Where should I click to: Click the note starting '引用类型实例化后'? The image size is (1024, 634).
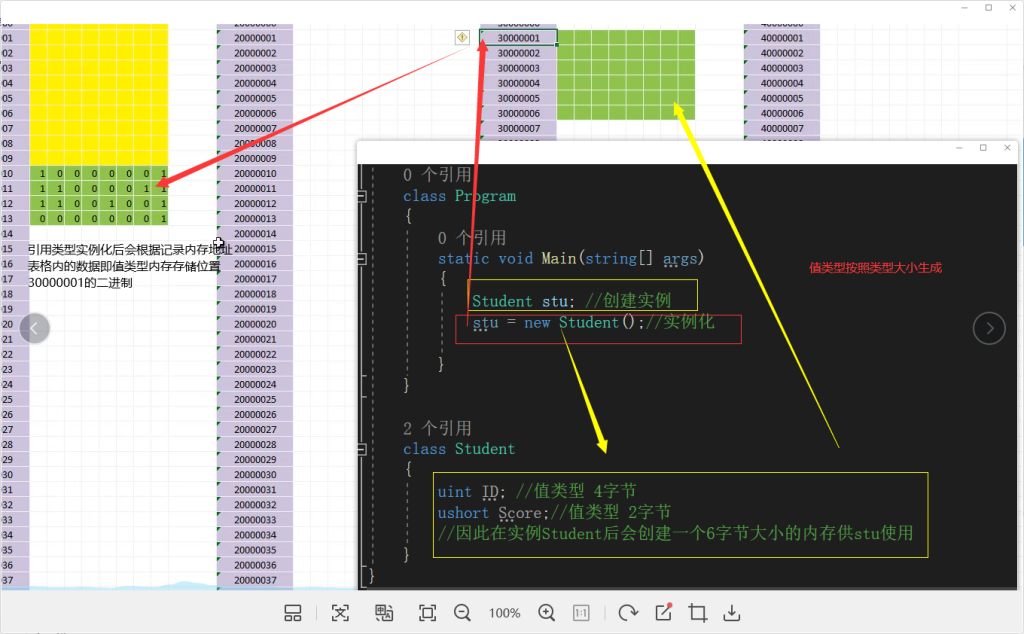[129, 249]
